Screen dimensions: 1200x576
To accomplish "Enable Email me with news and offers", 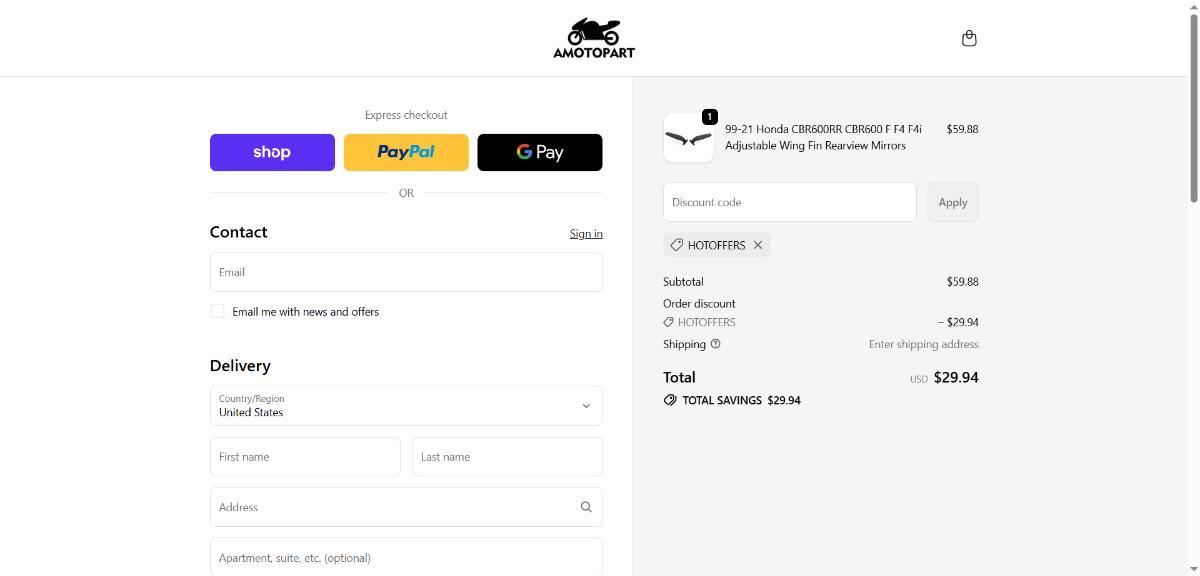I will [x=217, y=311].
